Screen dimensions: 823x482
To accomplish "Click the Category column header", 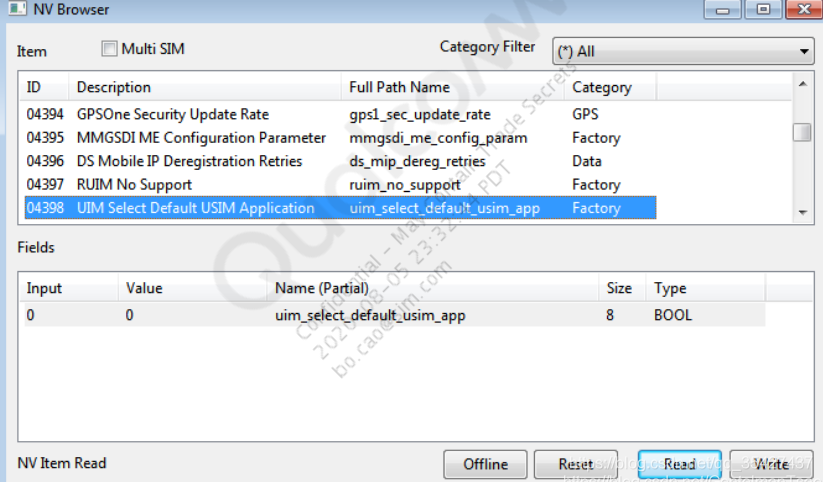I will 610,87.
